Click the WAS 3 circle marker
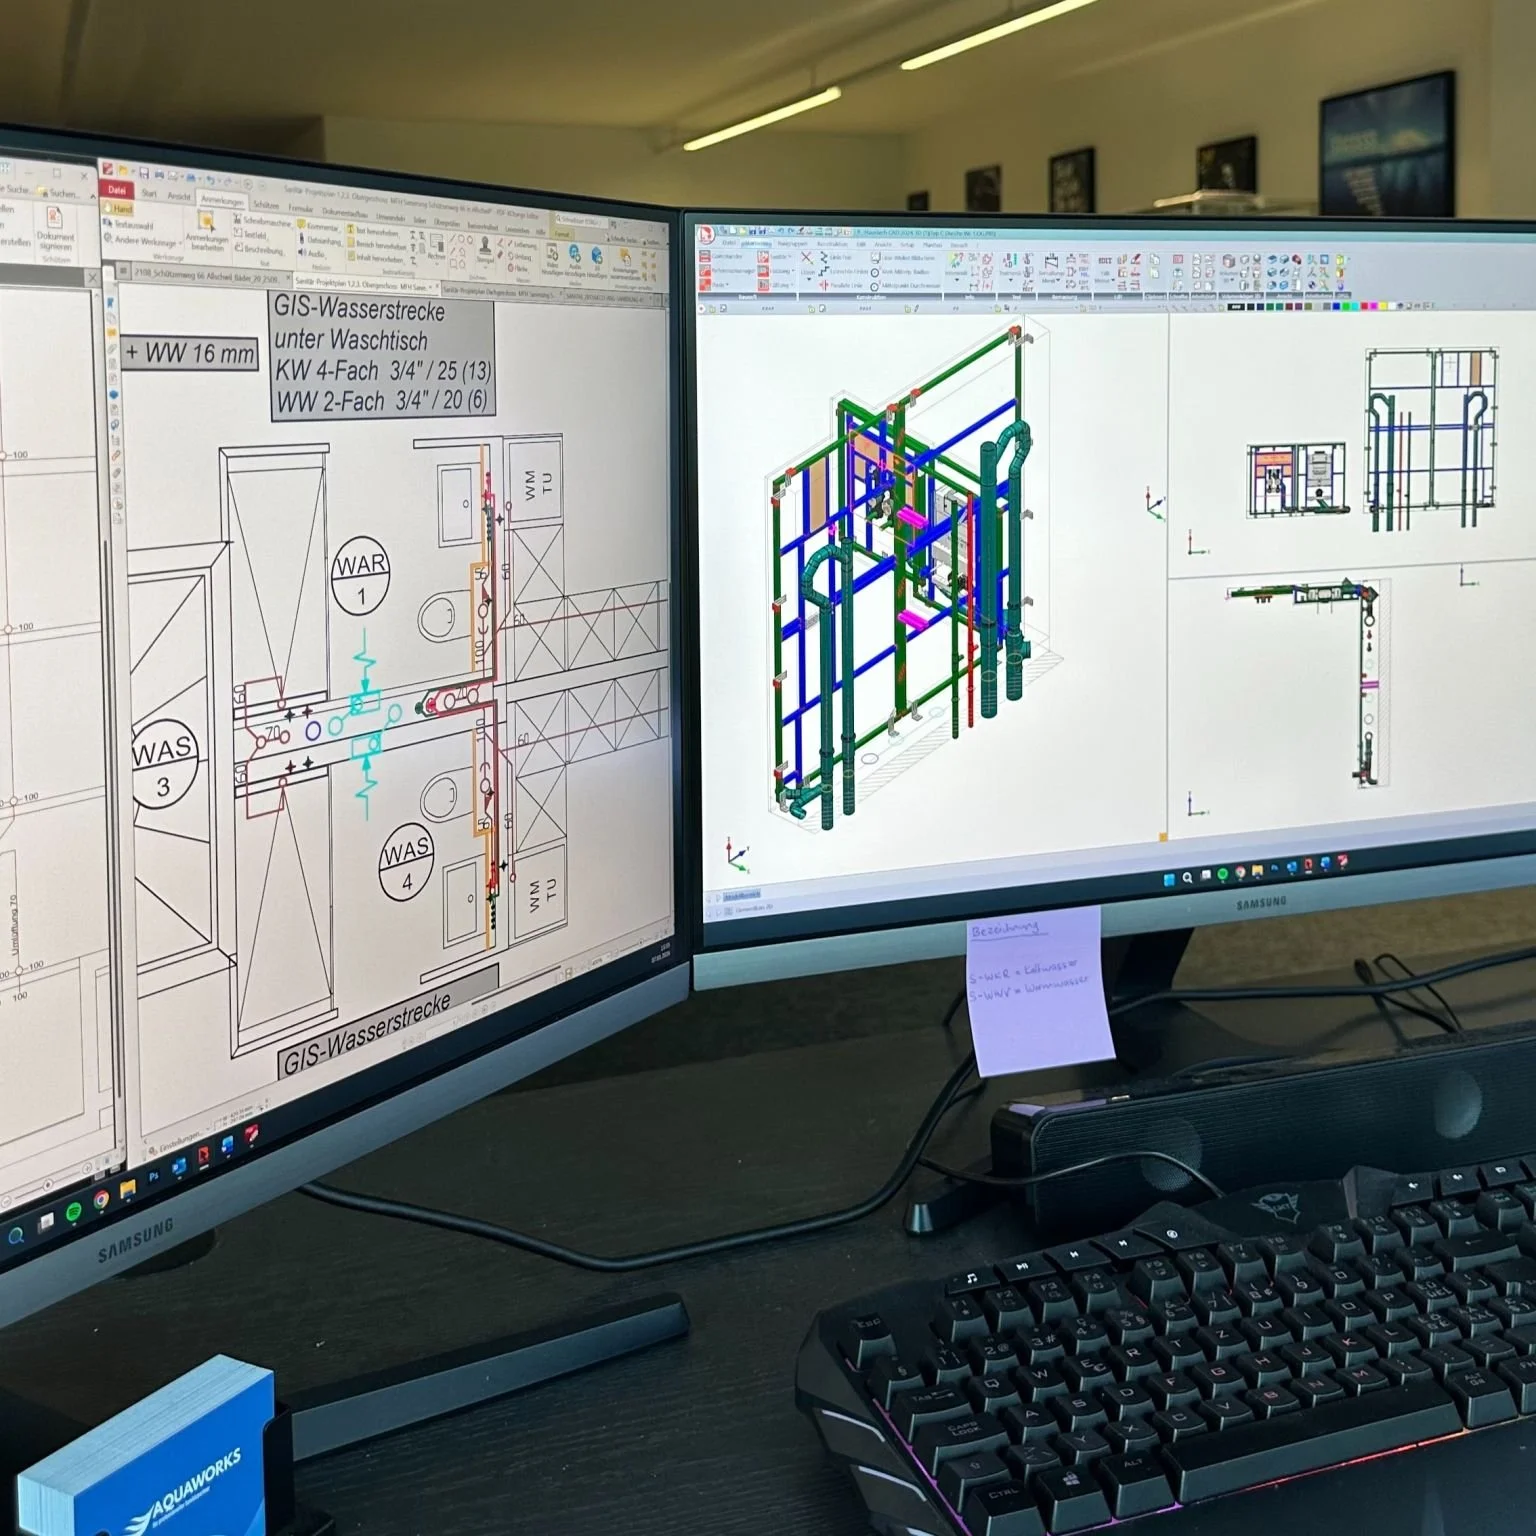Screen dimensions: 1536x1536 coord(163,765)
